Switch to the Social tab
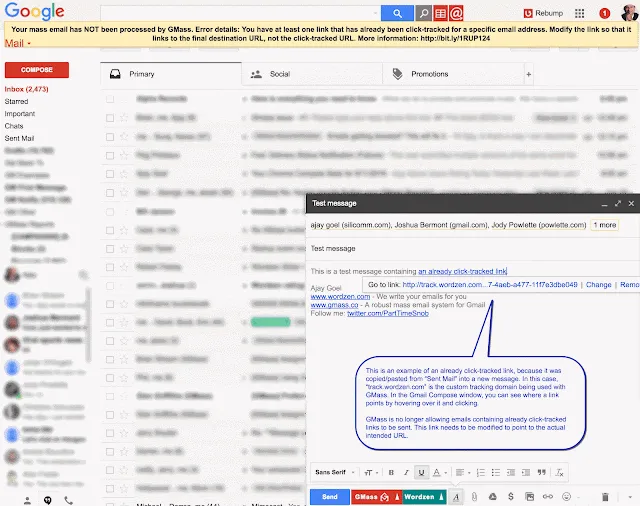640x506 pixels. (x=312, y=74)
